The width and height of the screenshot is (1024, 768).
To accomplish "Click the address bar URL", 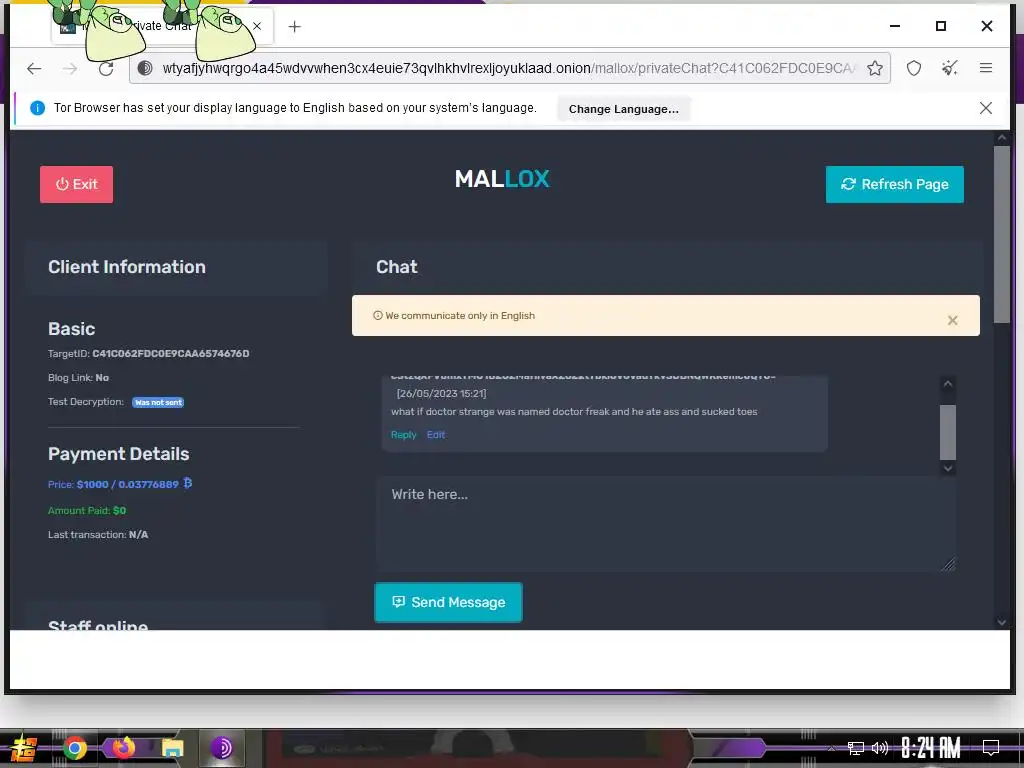I will pyautogui.click(x=508, y=68).
